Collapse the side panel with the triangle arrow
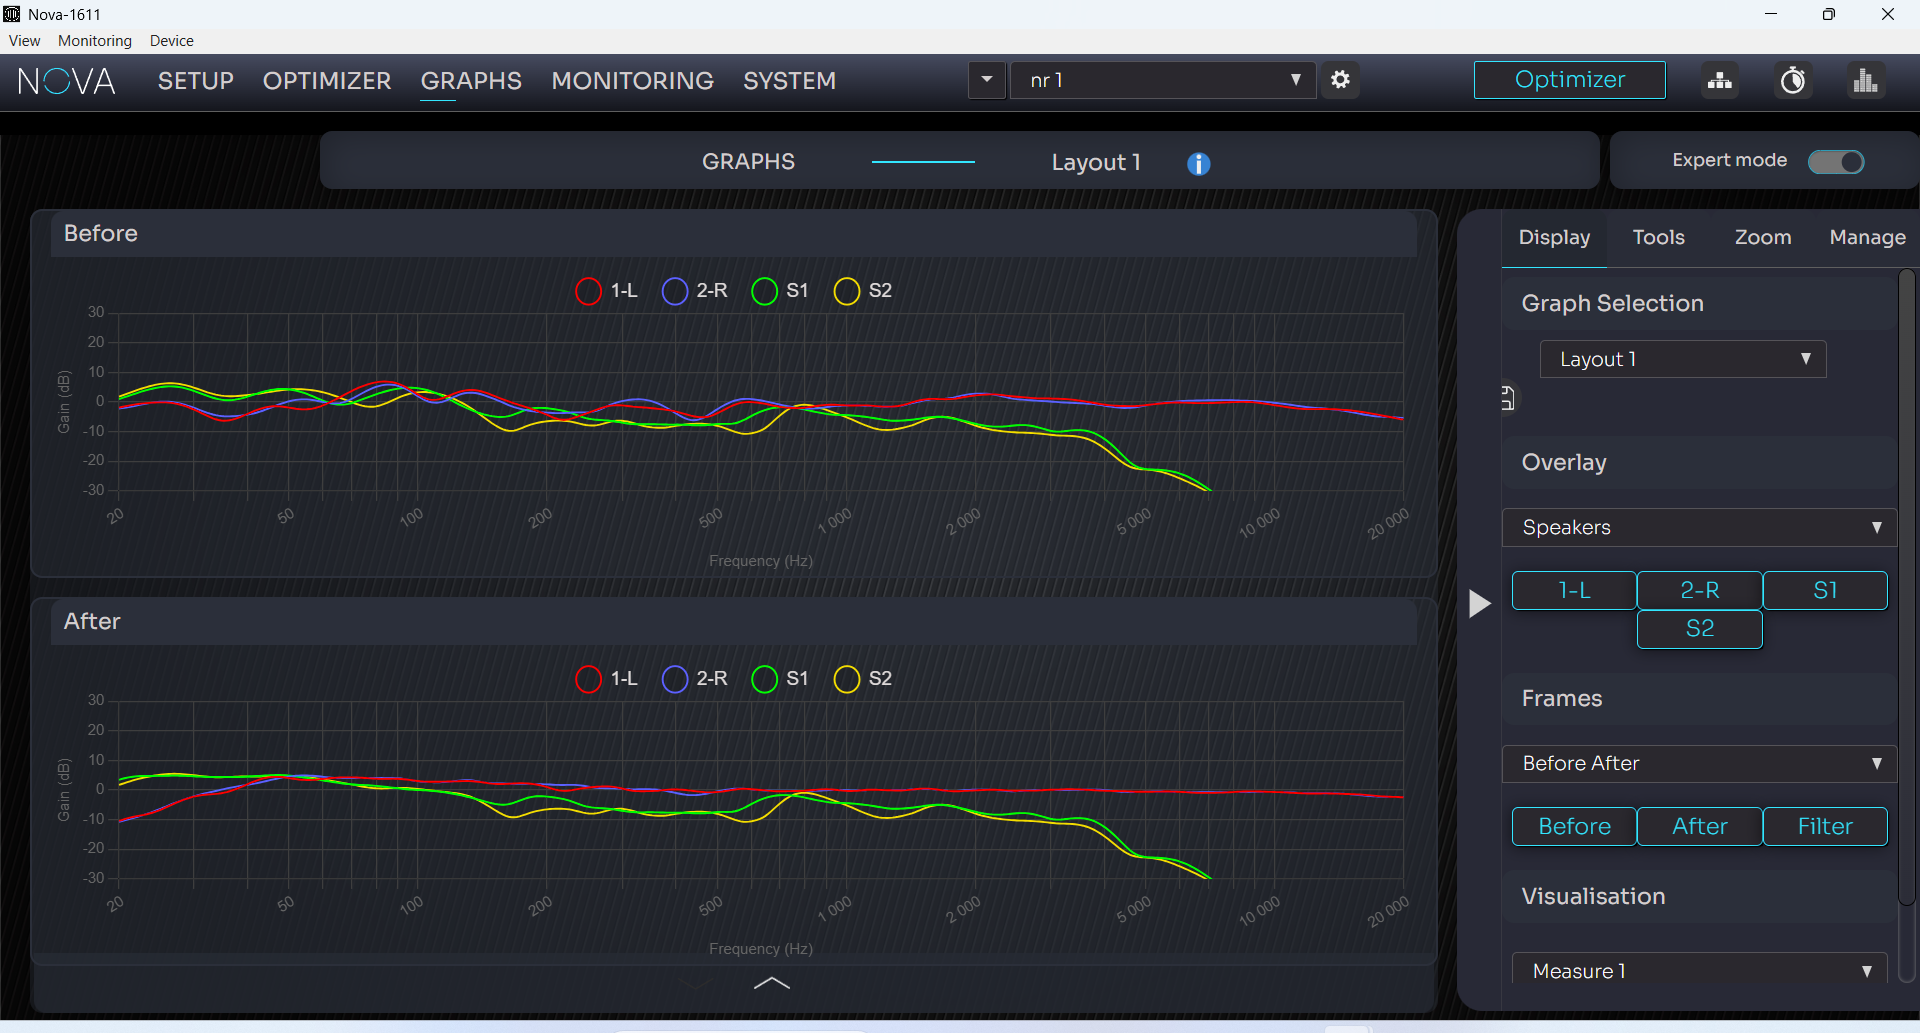Viewport: 1920px width, 1033px height. [1479, 603]
